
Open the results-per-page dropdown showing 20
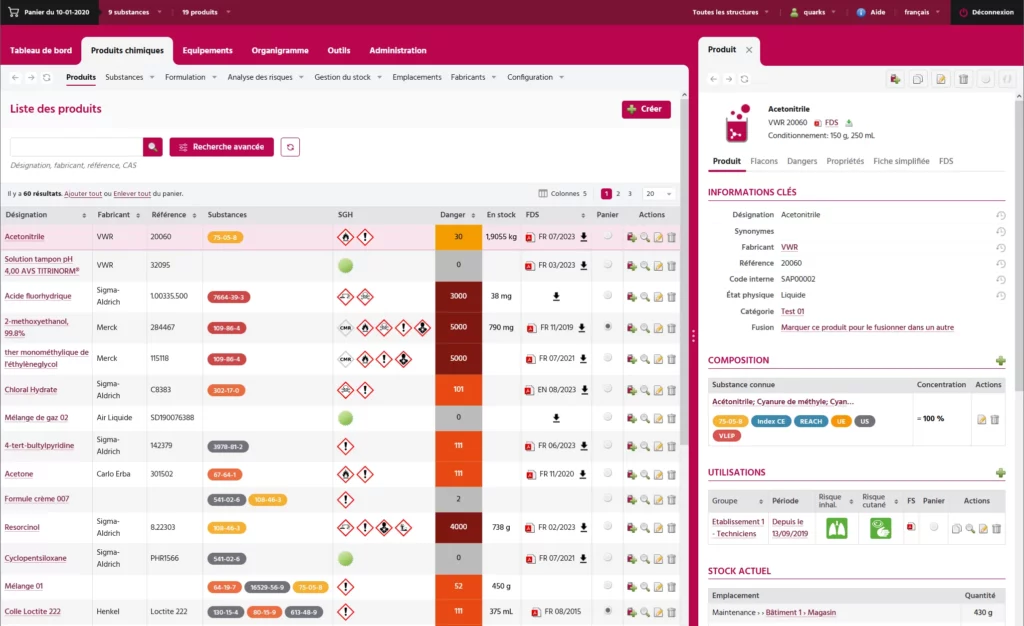[x=657, y=194]
